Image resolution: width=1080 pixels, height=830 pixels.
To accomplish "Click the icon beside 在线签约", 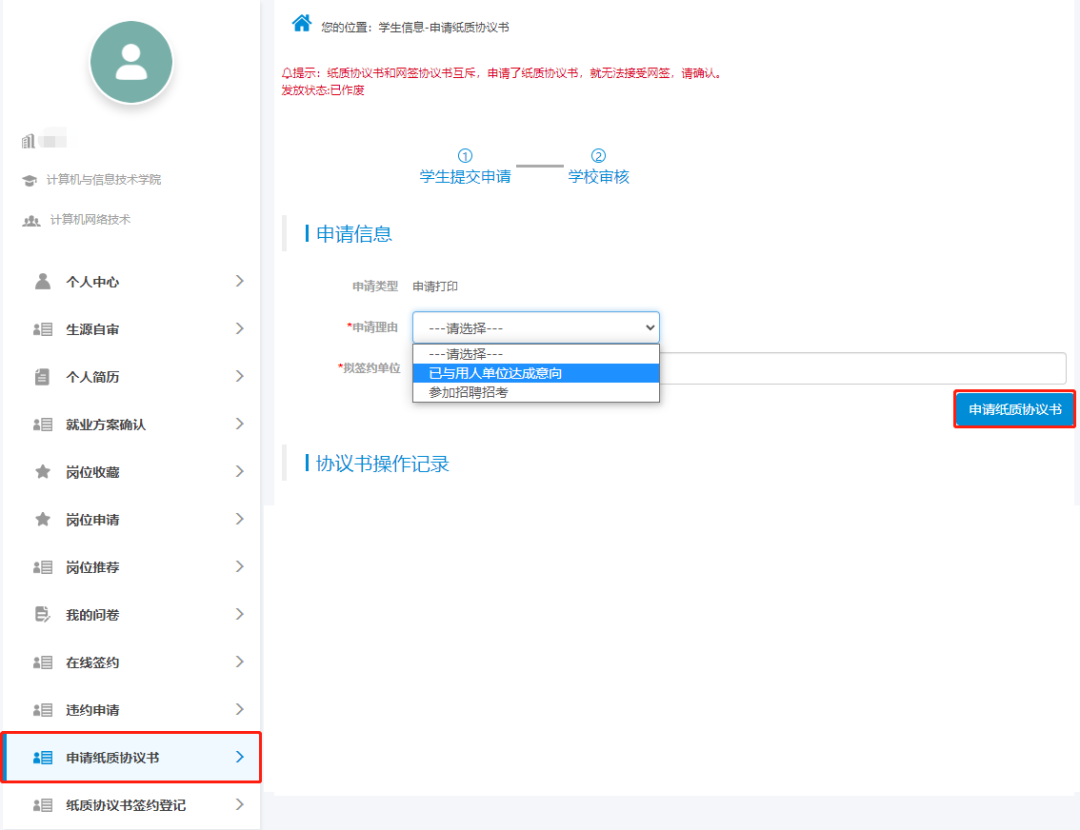I will 42,662.
